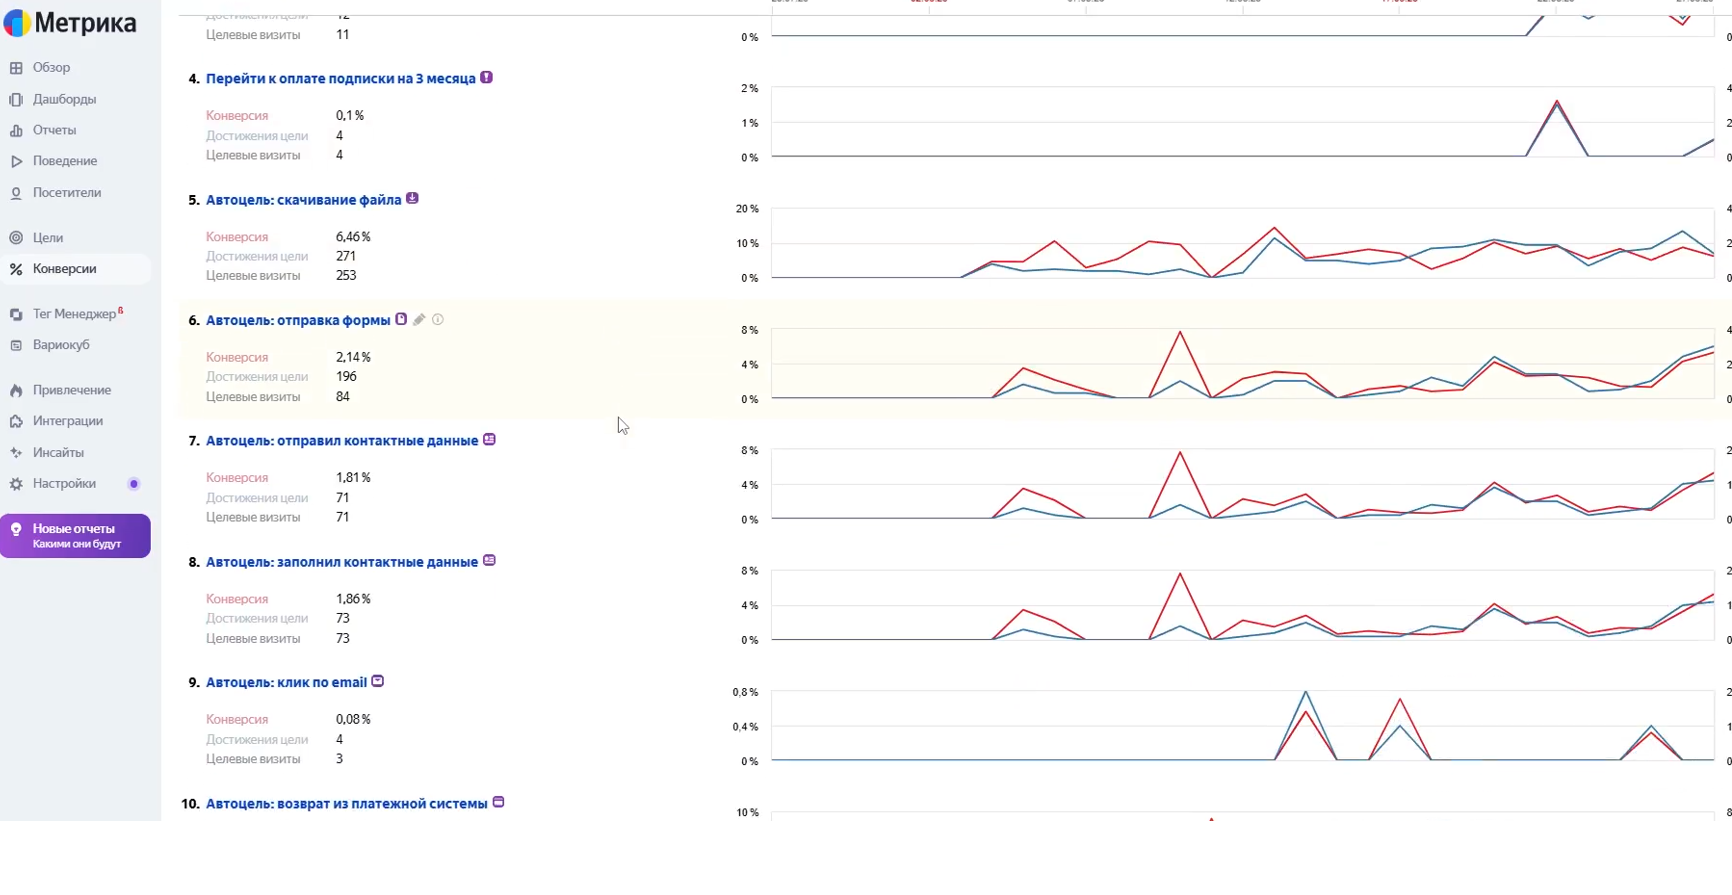
Task: Open goal Перейти к оплате подписки на 3 месяца
Action: pos(340,79)
